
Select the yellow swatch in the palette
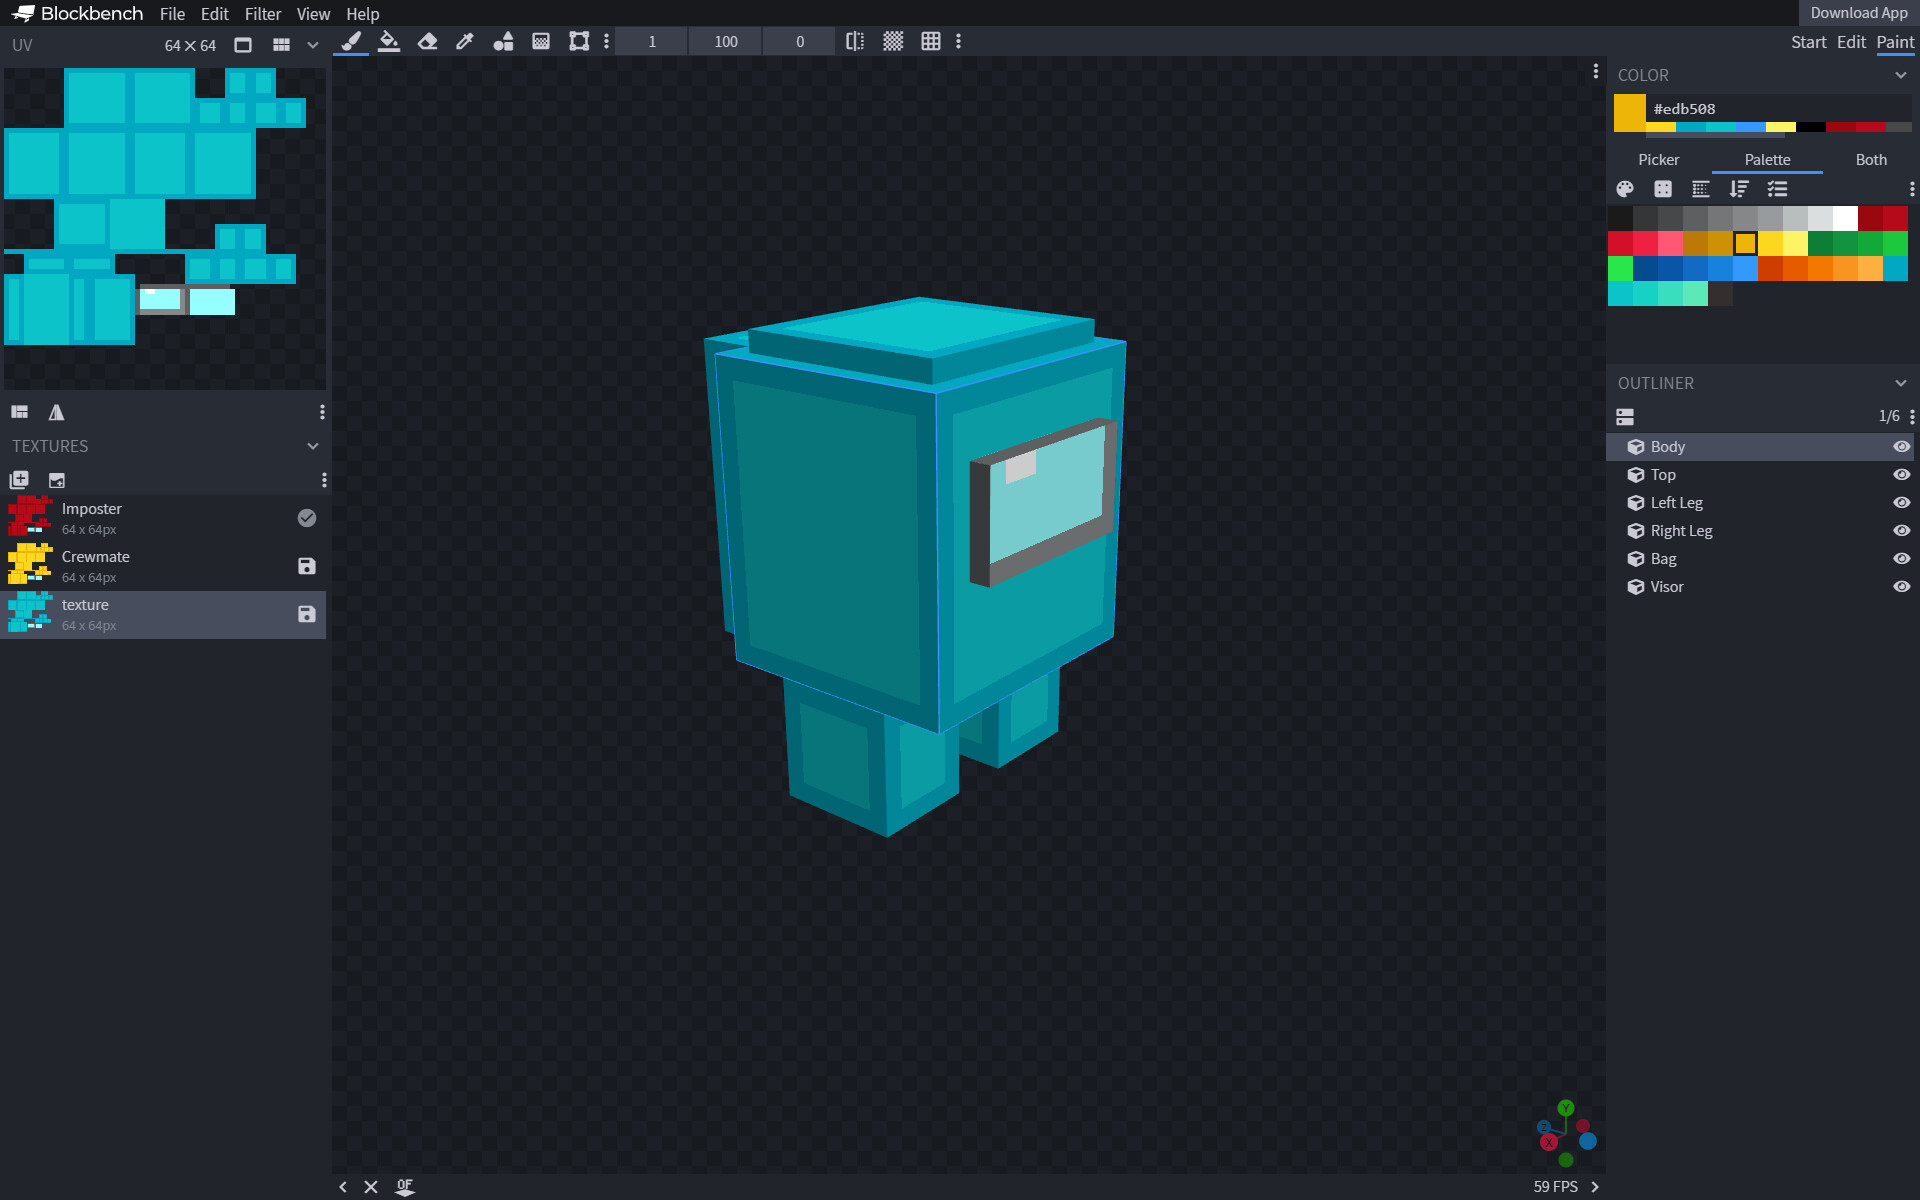1746,243
